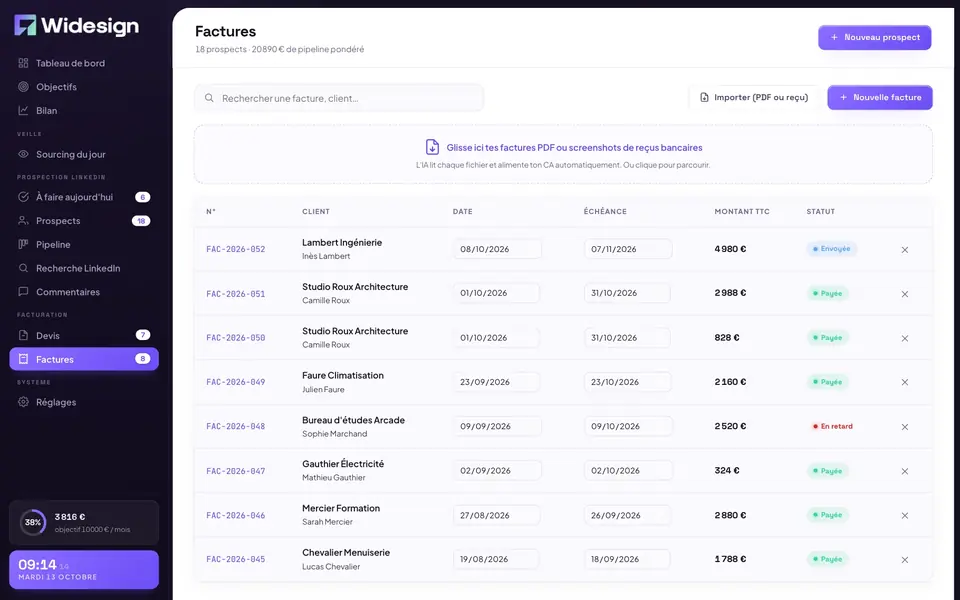The width and height of the screenshot is (960, 600).
Task: Click Glisse ici tes factures PDF link text
Action: (x=574, y=148)
